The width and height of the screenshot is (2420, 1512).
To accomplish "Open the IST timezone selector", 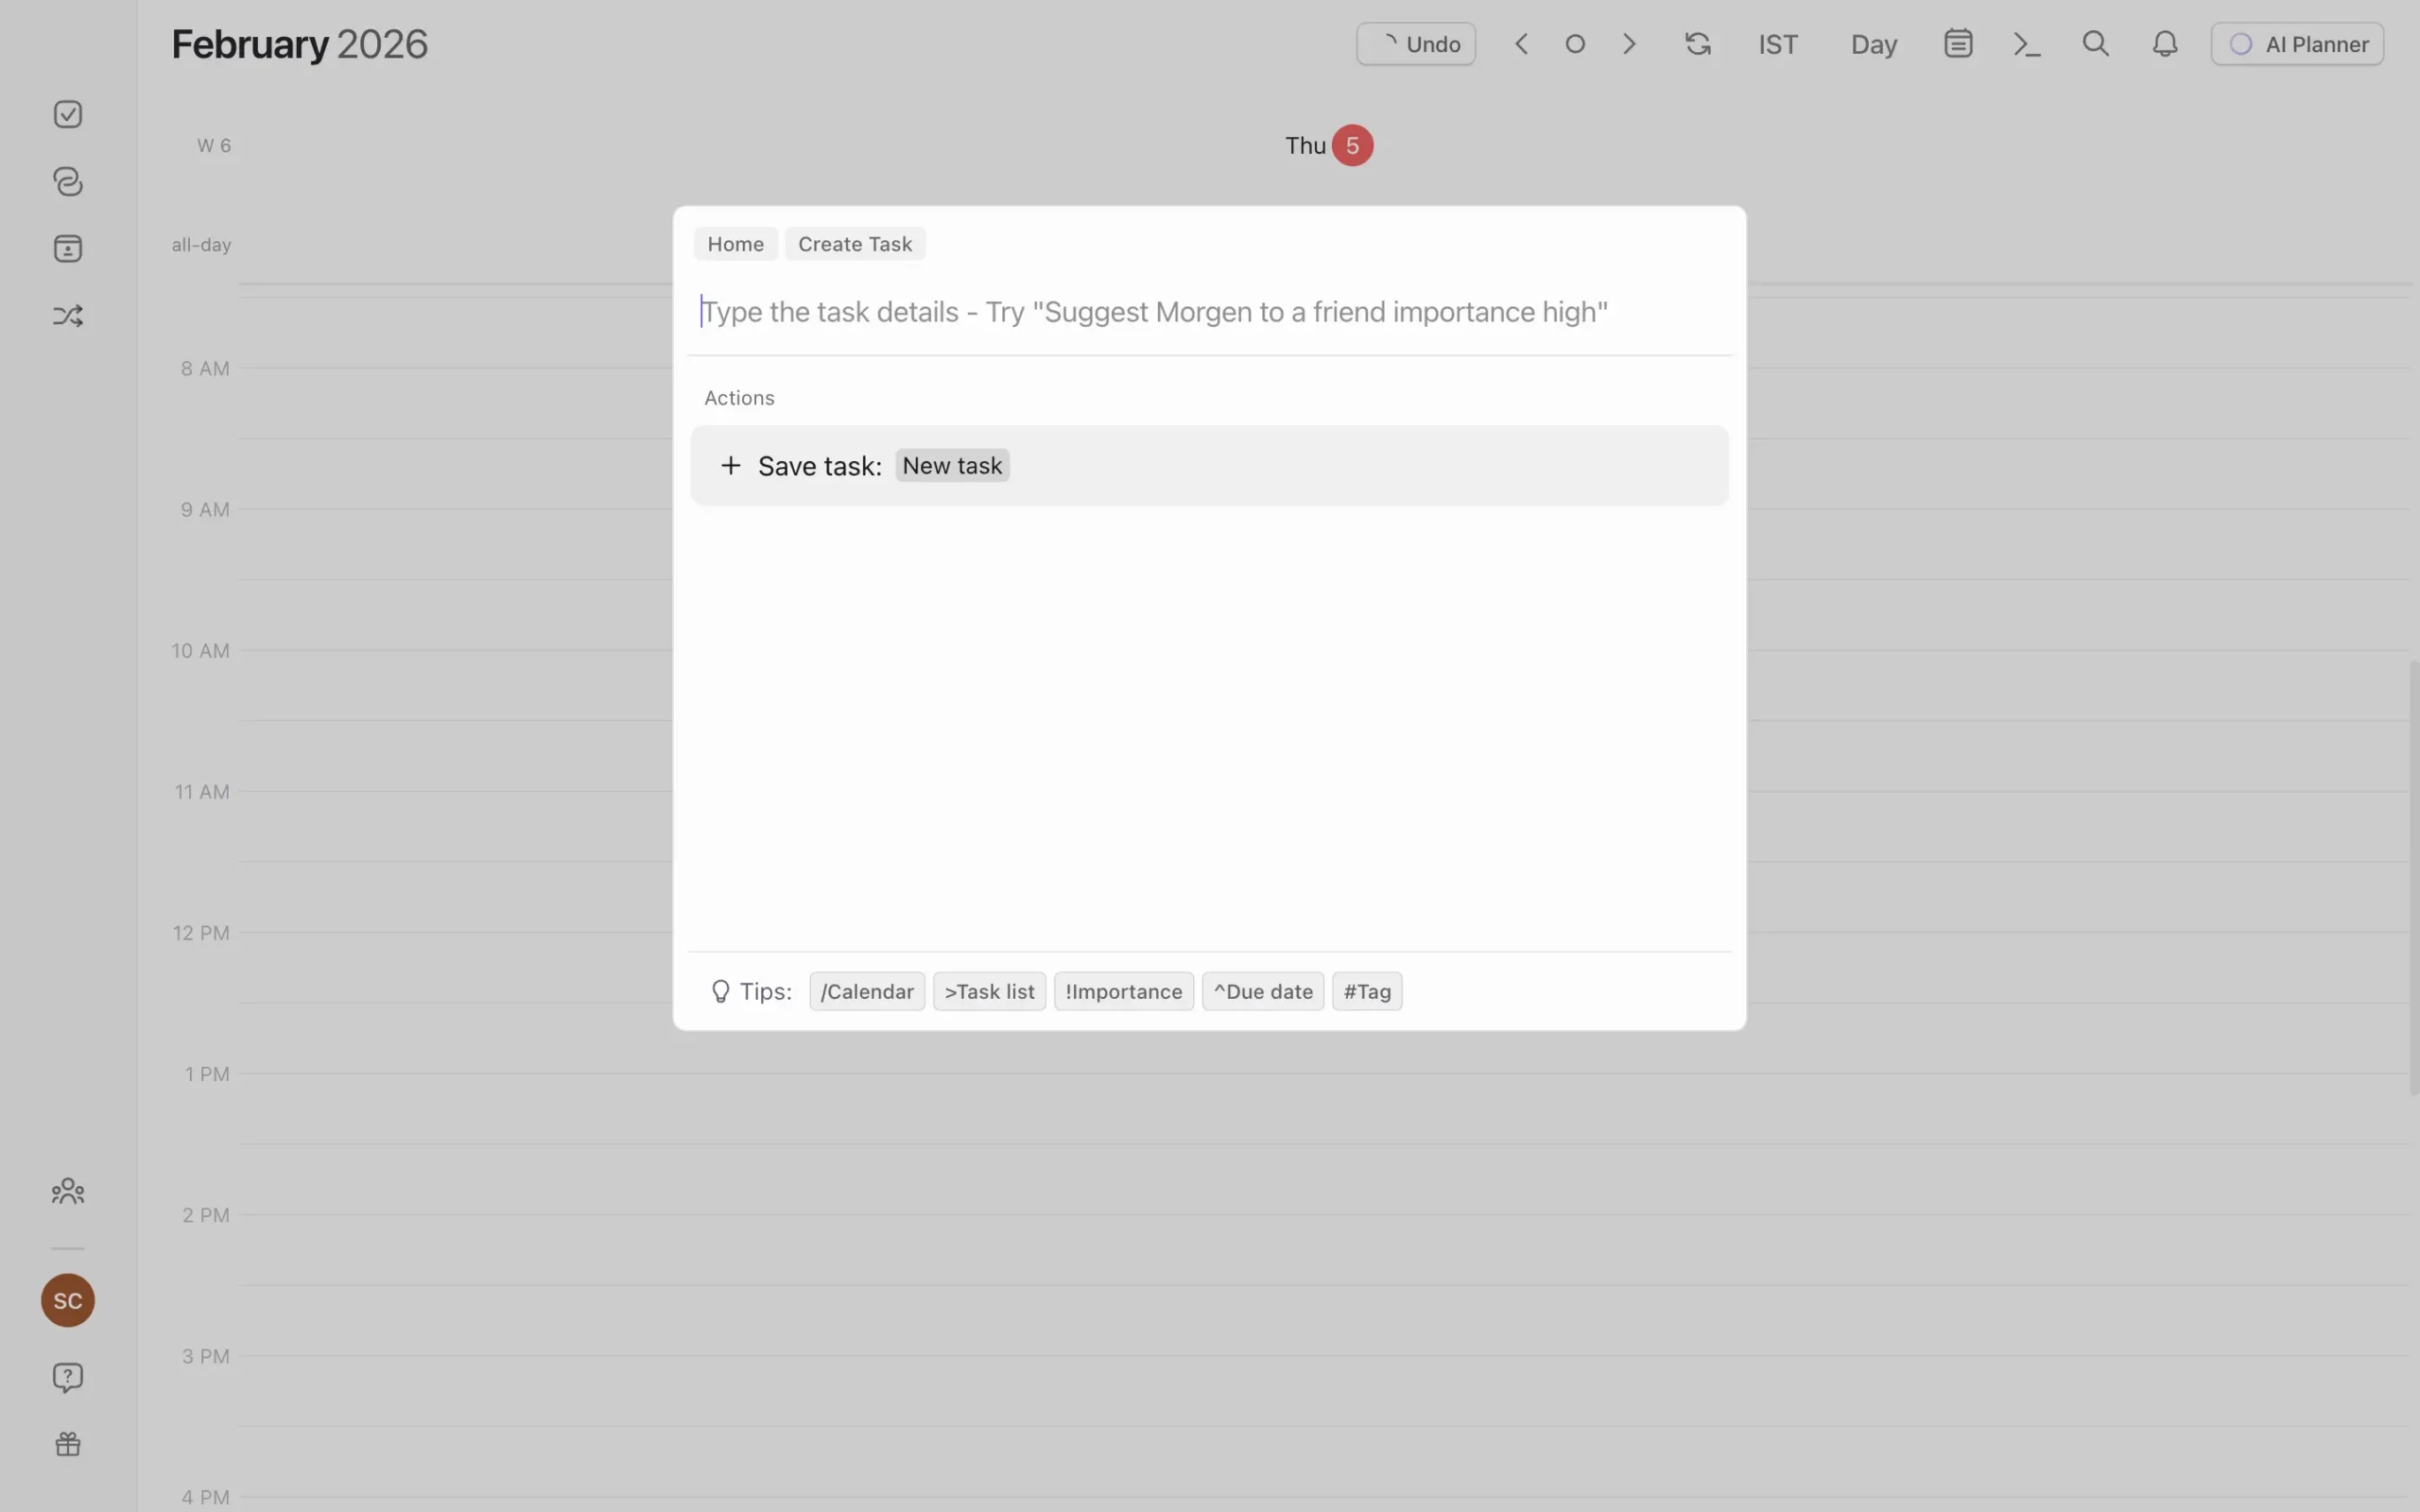I will point(1777,43).
